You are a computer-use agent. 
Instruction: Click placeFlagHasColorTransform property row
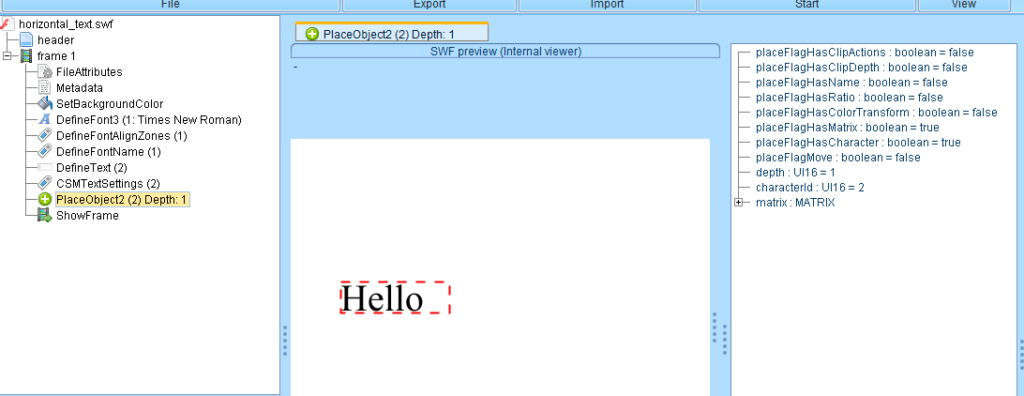pyautogui.click(x=876, y=112)
